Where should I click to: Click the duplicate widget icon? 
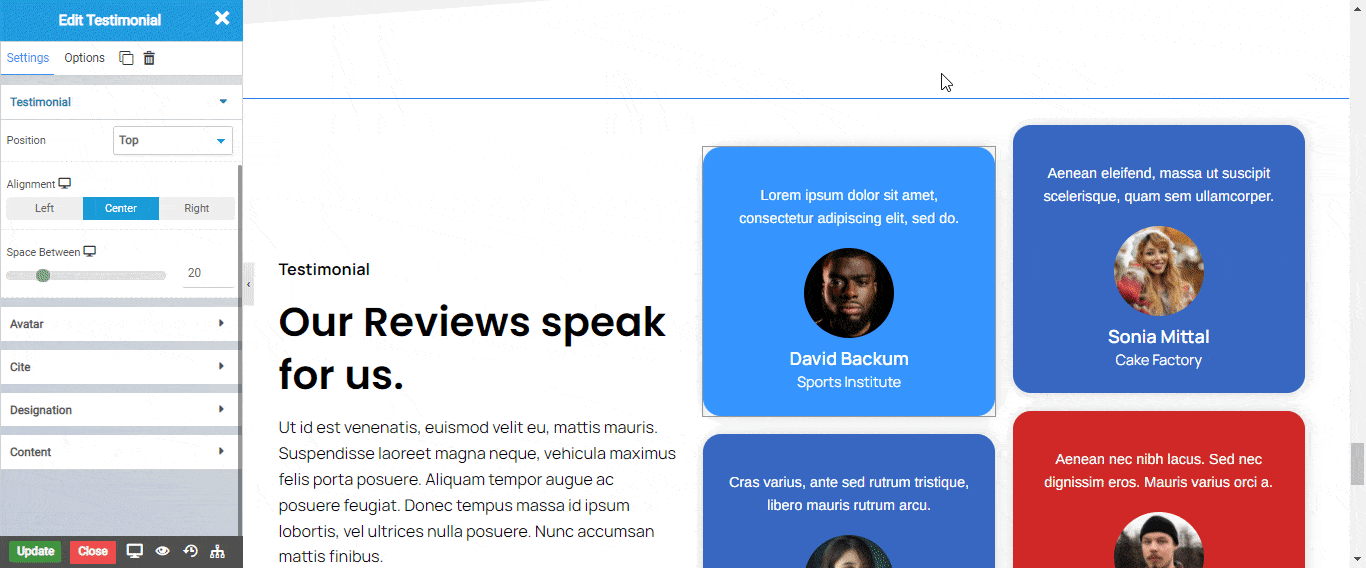[126, 58]
